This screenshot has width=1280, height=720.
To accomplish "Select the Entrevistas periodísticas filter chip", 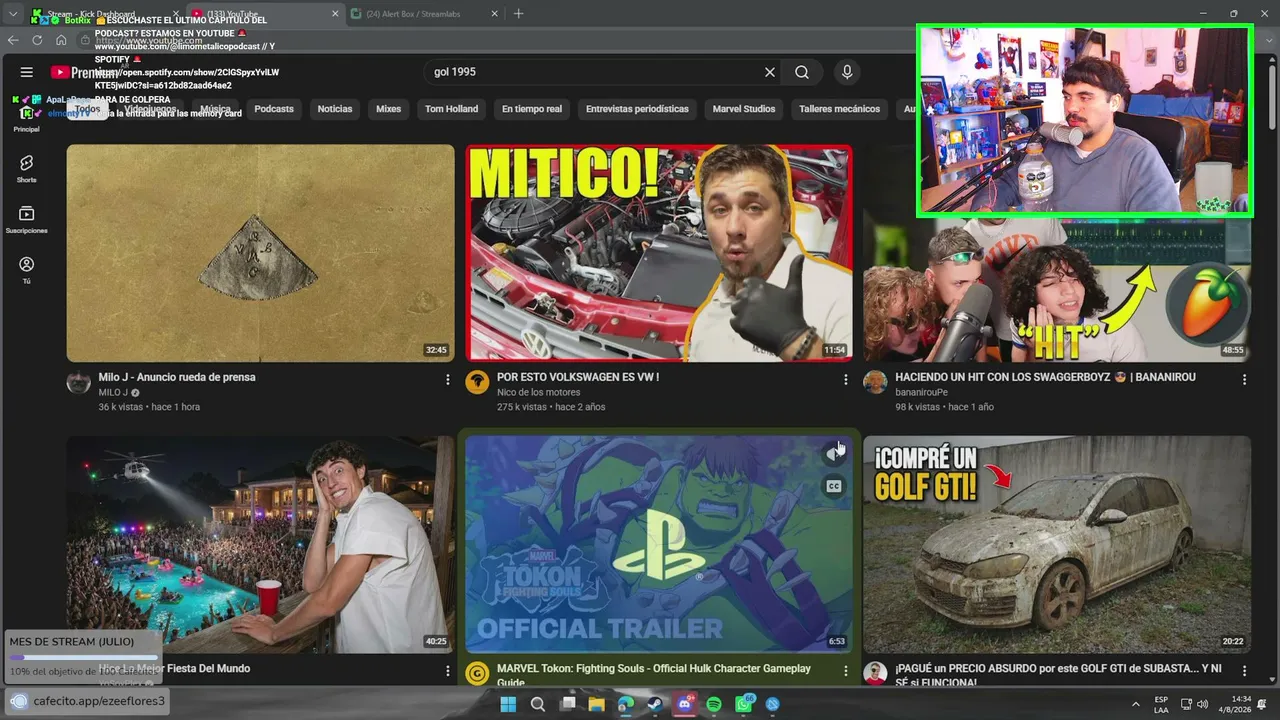I will tap(637, 109).
